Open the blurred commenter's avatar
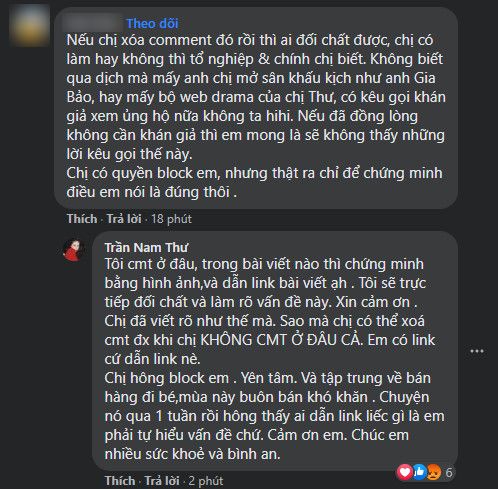The height and width of the screenshot is (489, 498). click(30, 25)
